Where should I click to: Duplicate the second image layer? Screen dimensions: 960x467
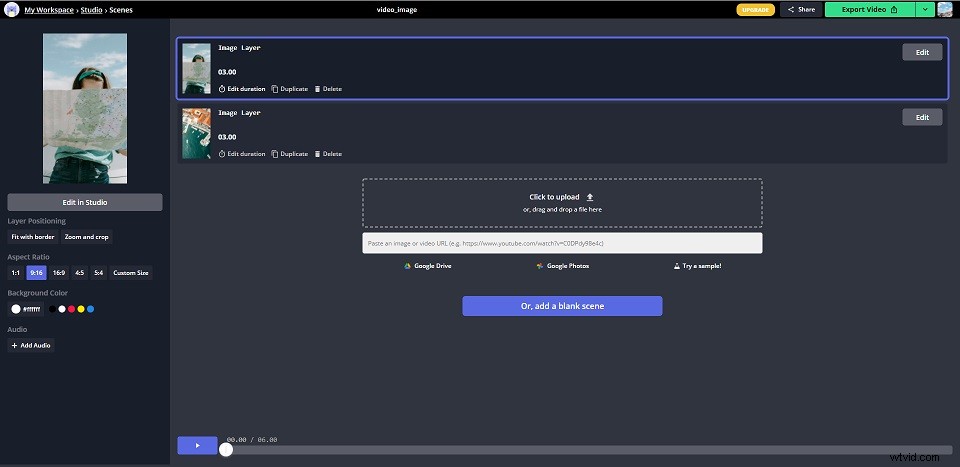coord(290,154)
